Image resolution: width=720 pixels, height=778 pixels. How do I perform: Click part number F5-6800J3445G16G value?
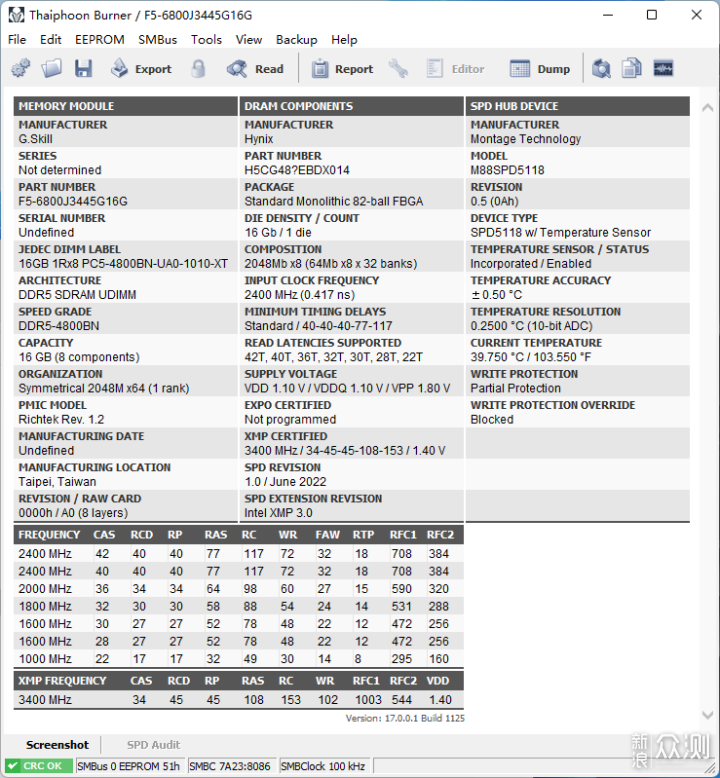[x=73, y=201]
